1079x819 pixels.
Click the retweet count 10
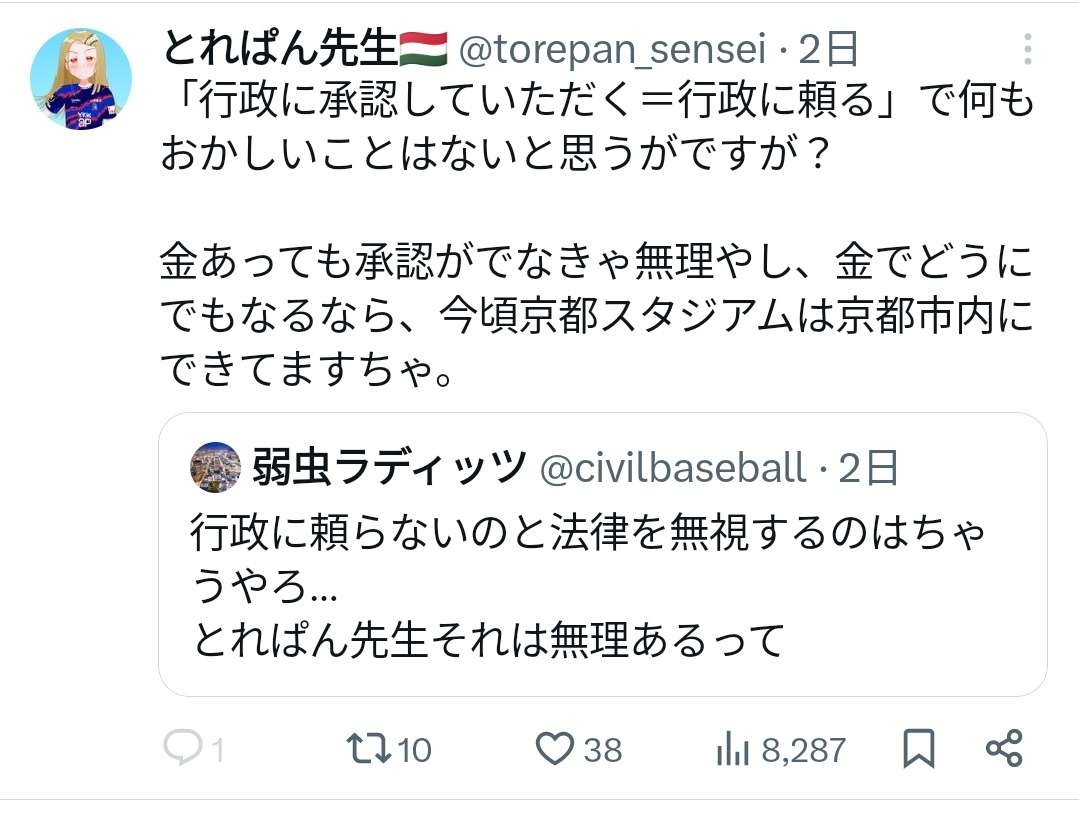(413, 750)
